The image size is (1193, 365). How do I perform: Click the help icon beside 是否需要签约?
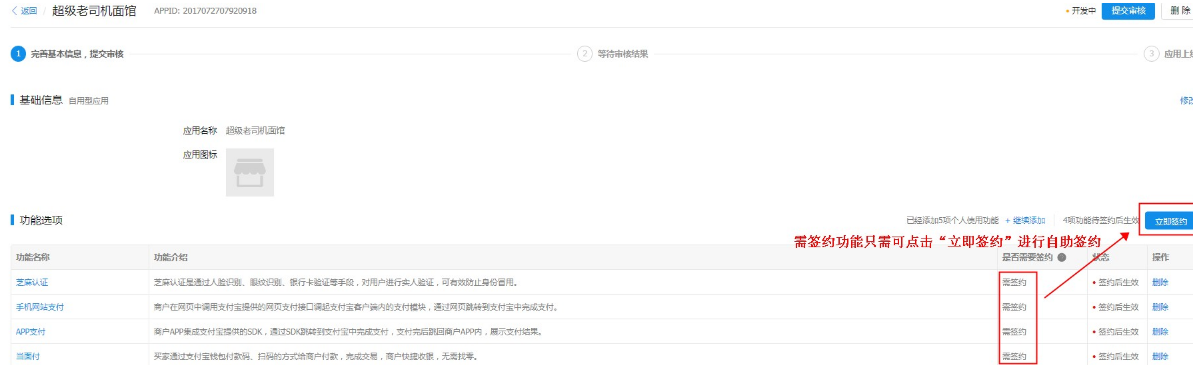[1061, 257]
